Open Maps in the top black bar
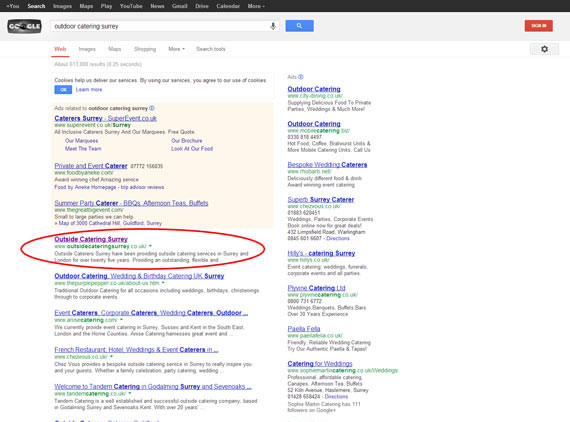570x422 pixels. [86, 6]
